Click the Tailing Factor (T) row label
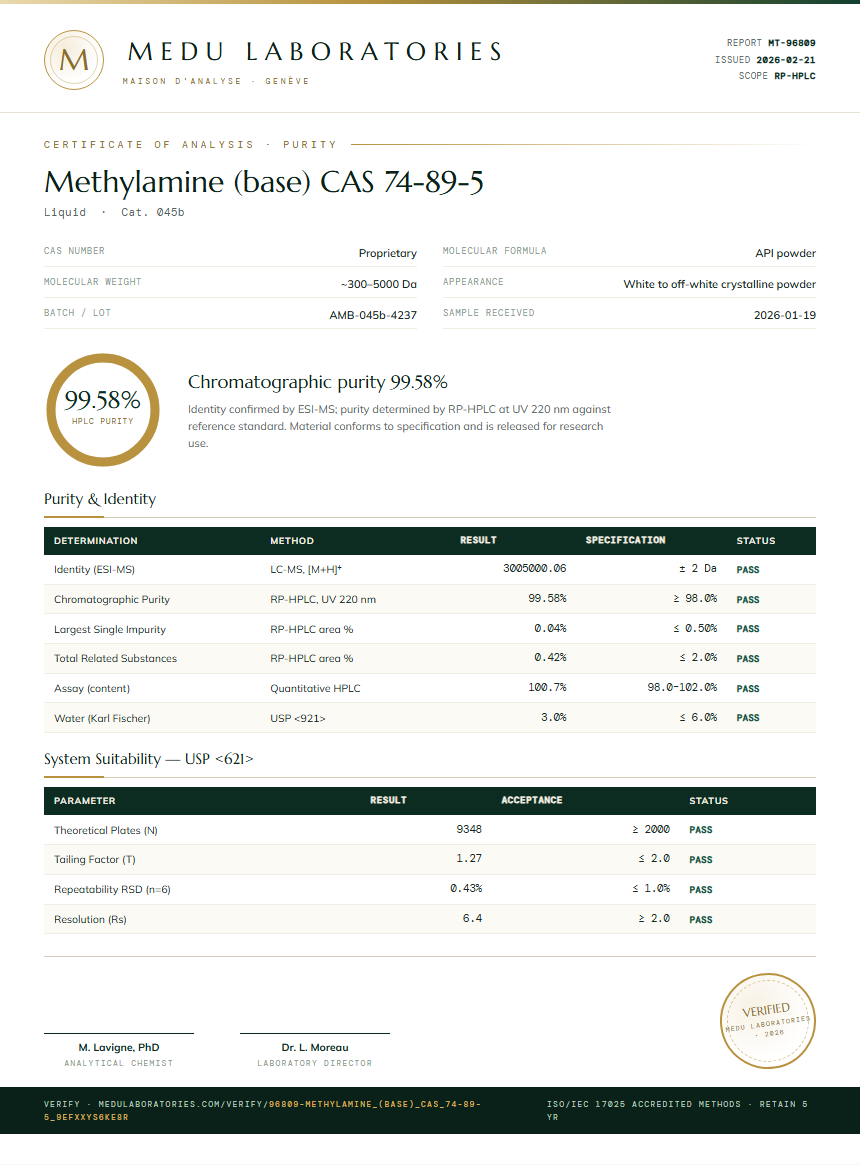The height and width of the screenshot is (1165, 860). 94,860
